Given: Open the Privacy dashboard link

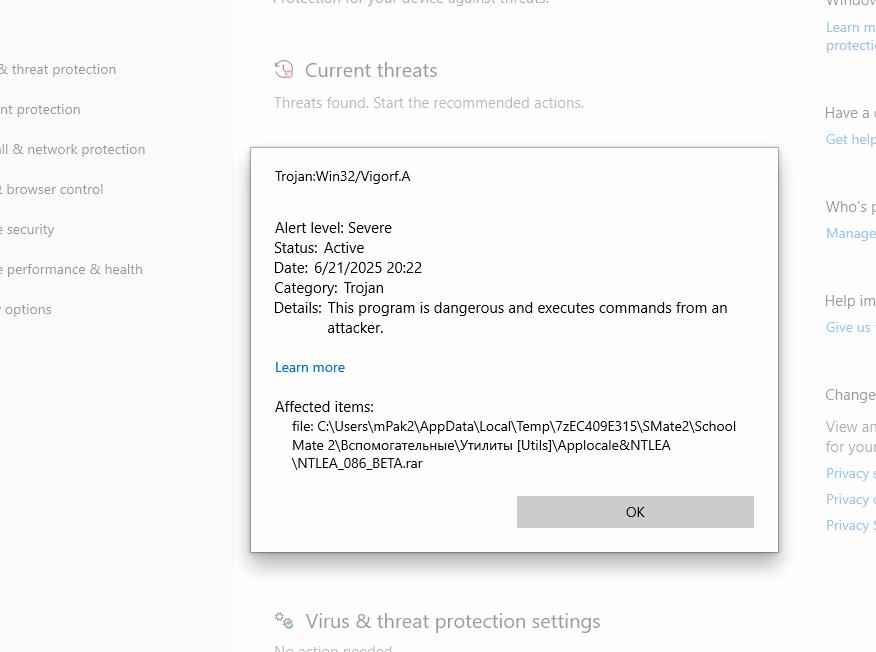Looking at the screenshot, I should tap(850, 499).
